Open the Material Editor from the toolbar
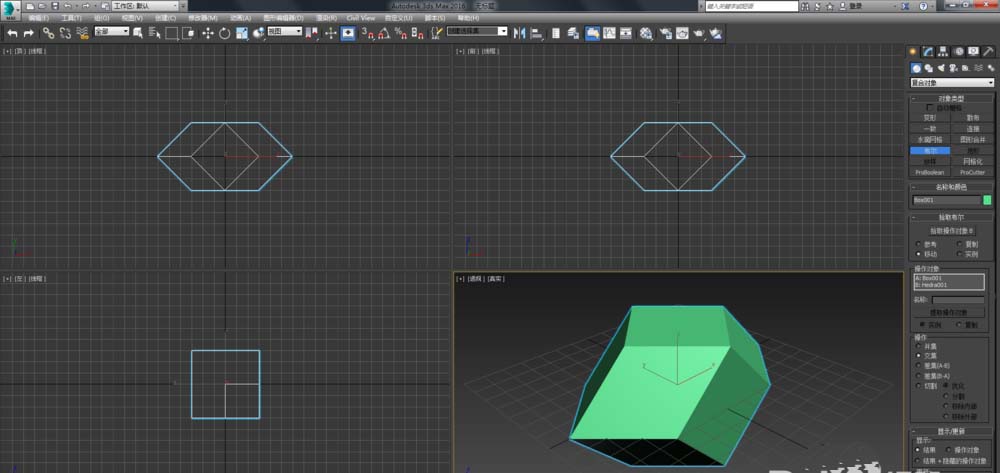 [x=646, y=33]
